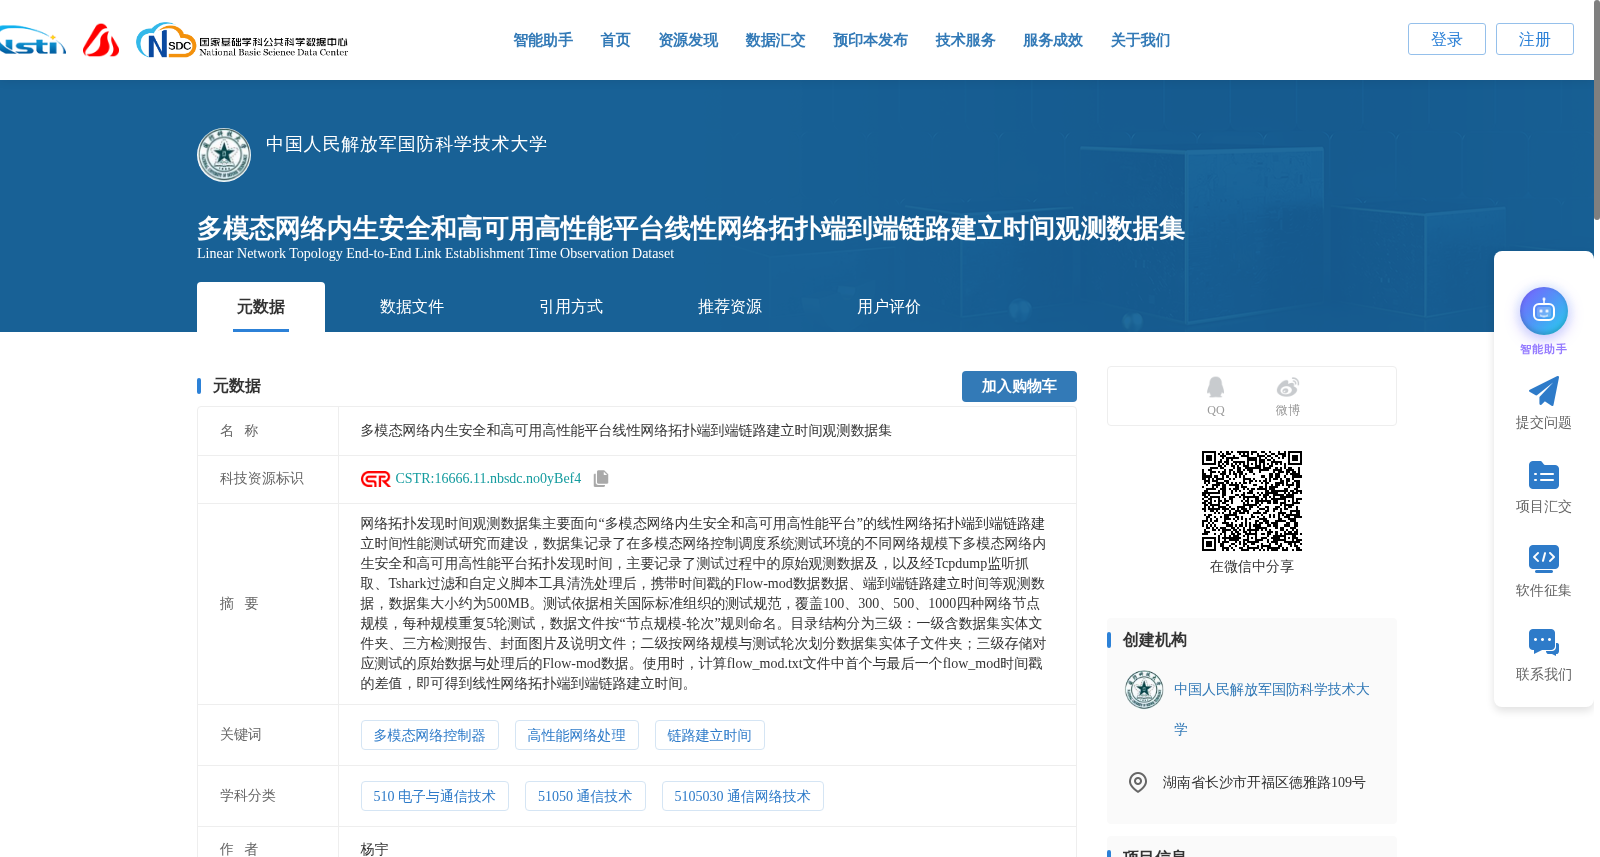Open 服务成效 in the top menu
The width and height of the screenshot is (1600, 857).
click(1053, 40)
